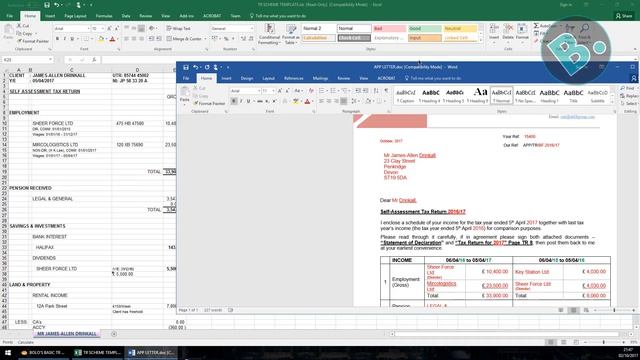Click Excel insert function fx button
Screen dimensions: 640x360
coord(94,60)
